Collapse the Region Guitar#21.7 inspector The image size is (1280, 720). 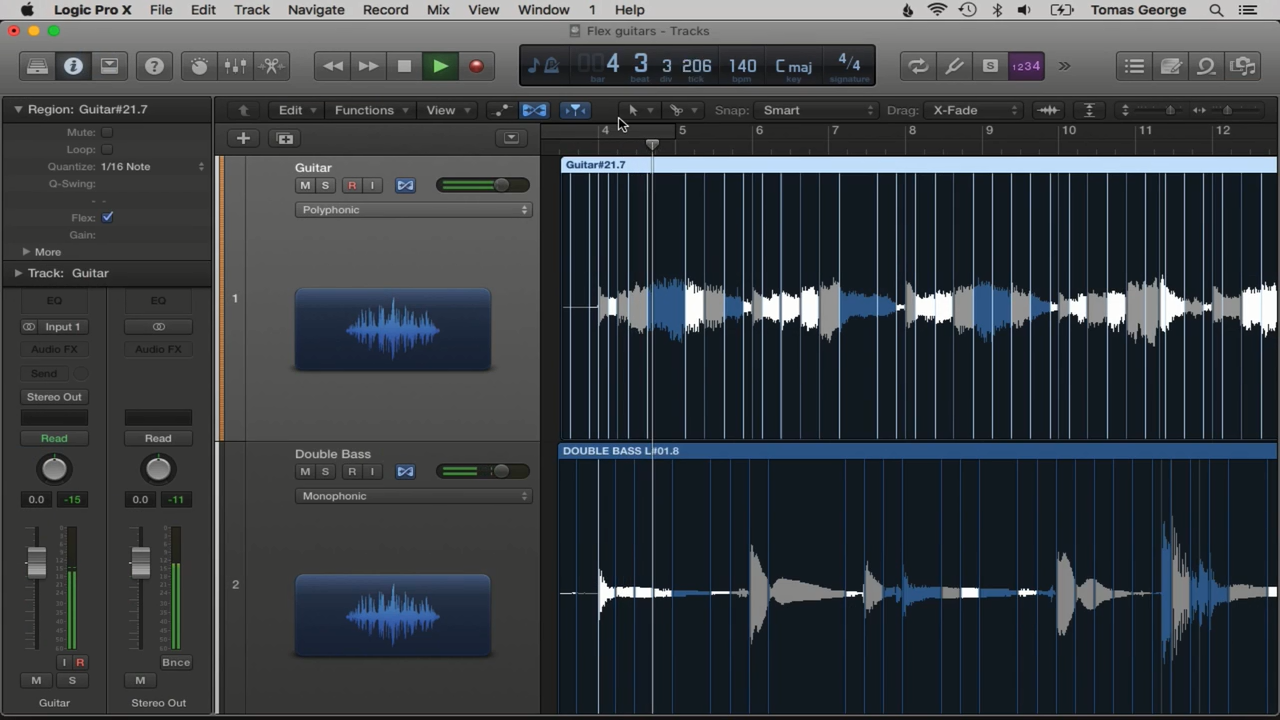click(x=17, y=109)
